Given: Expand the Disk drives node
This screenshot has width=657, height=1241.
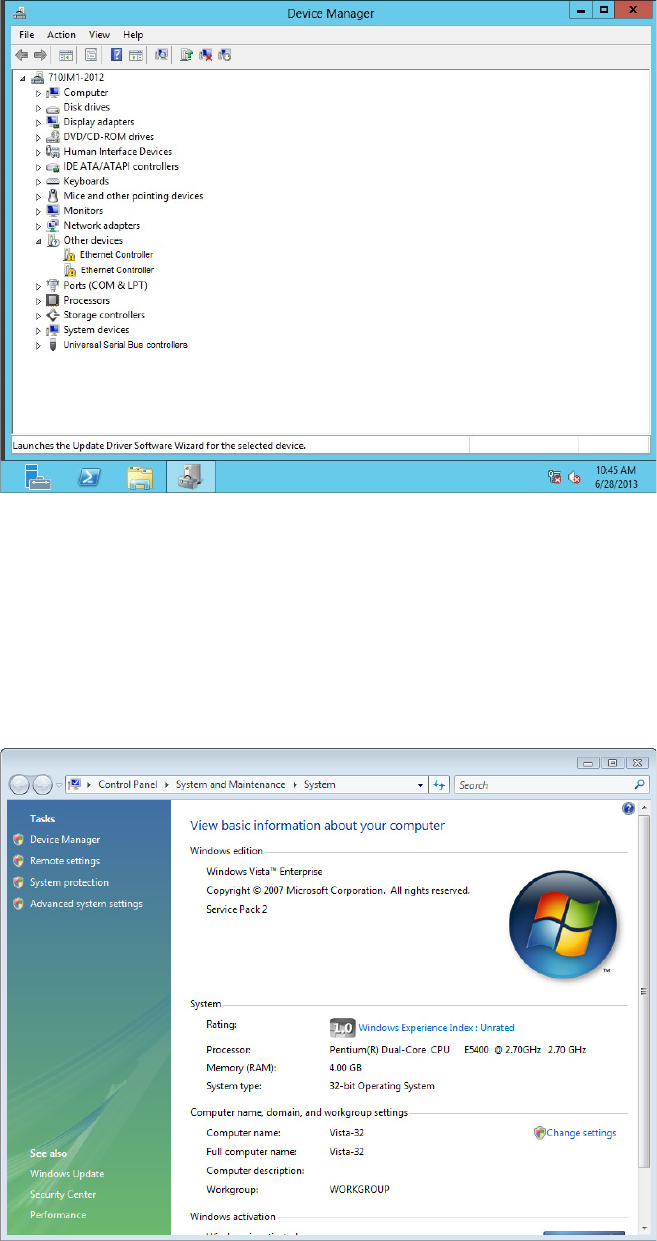Looking at the screenshot, I should click(x=39, y=107).
